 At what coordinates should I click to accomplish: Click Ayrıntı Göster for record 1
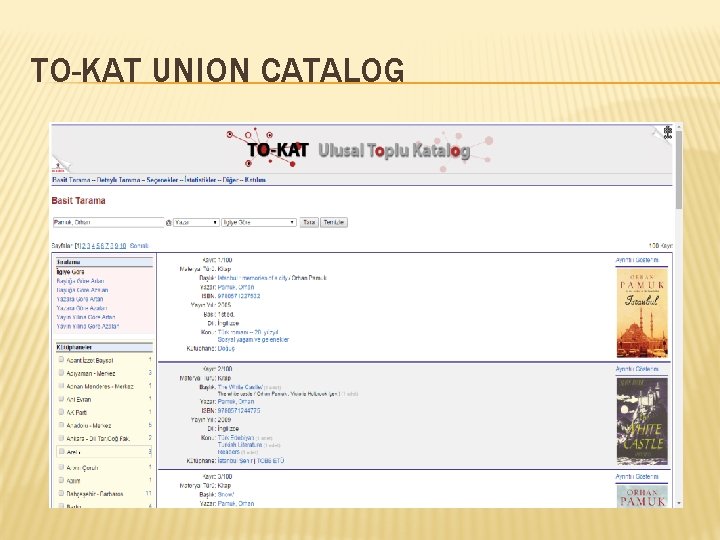tap(637, 260)
